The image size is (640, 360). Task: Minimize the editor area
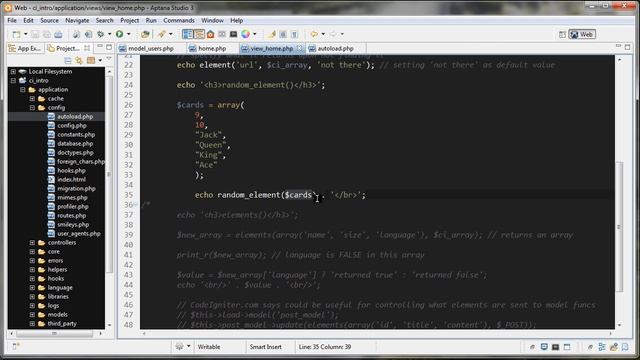618,47
